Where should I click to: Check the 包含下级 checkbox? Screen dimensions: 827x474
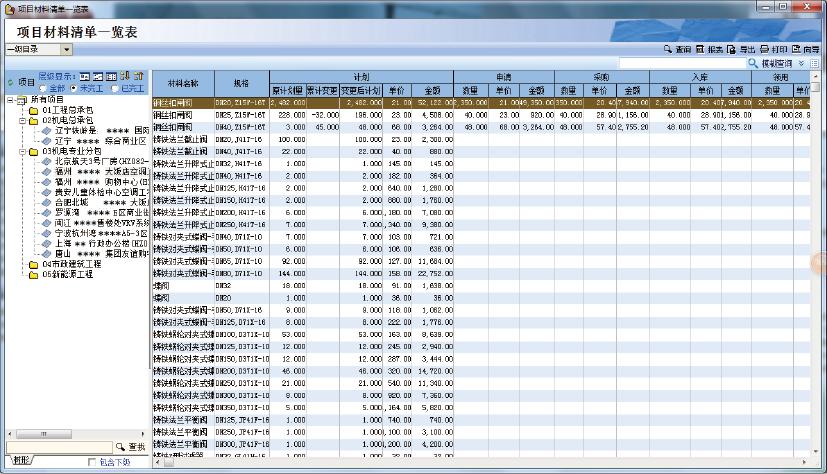click(x=92, y=462)
